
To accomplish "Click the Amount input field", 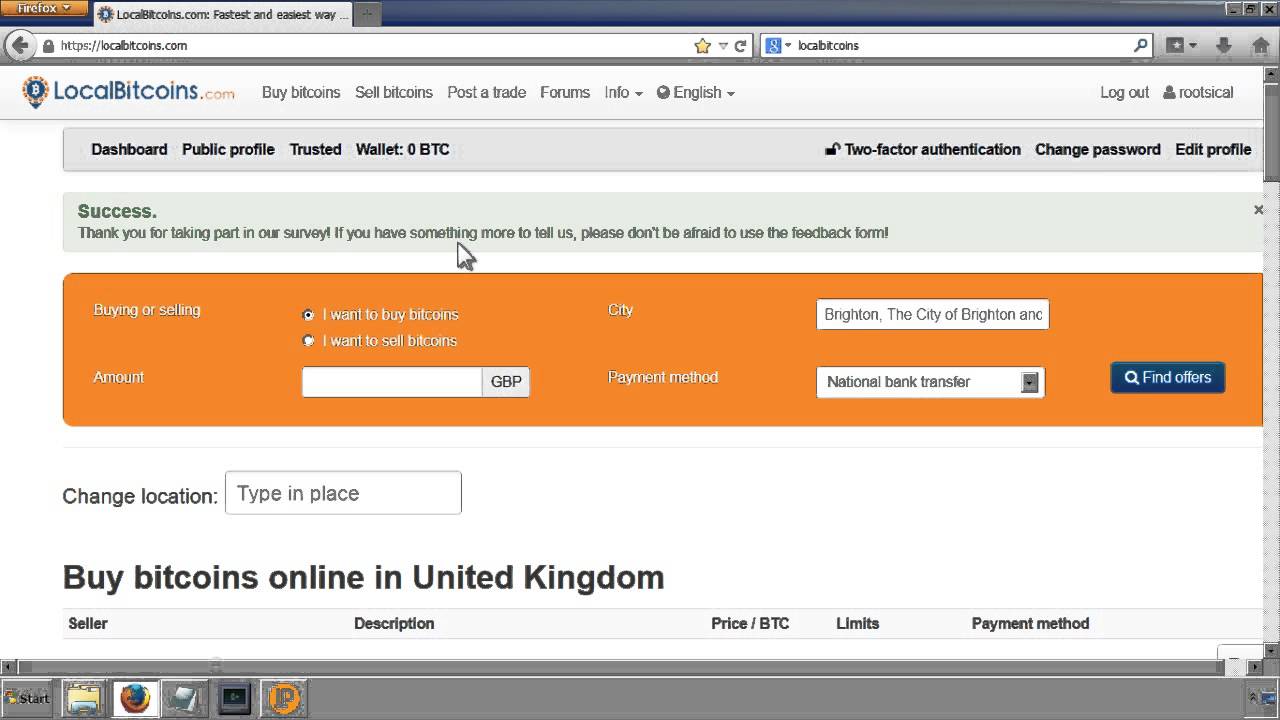I will pos(392,382).
